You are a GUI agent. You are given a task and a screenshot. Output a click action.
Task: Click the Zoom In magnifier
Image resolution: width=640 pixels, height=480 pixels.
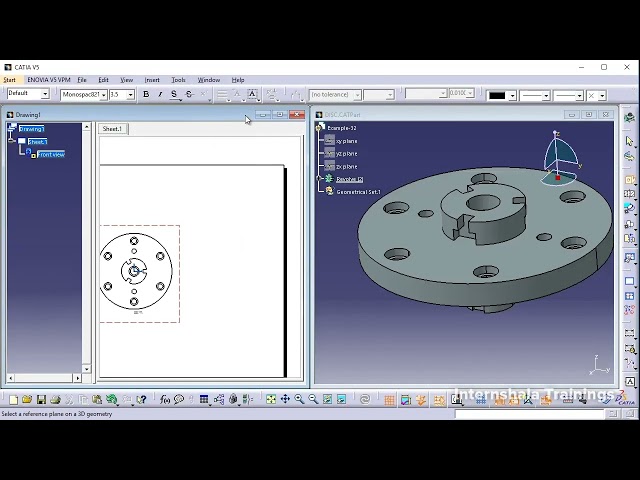click(x=299, y=399)
